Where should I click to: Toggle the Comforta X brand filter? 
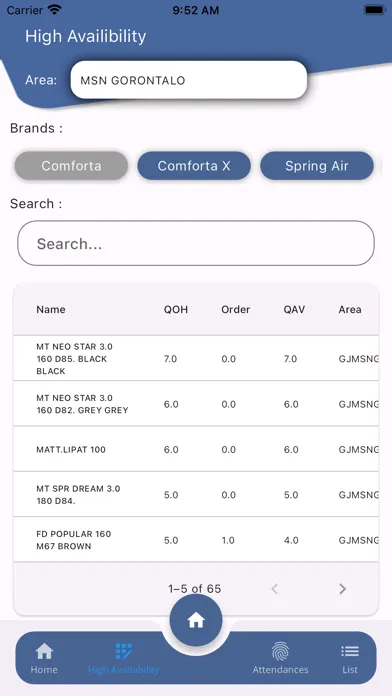tap(194, 166)
